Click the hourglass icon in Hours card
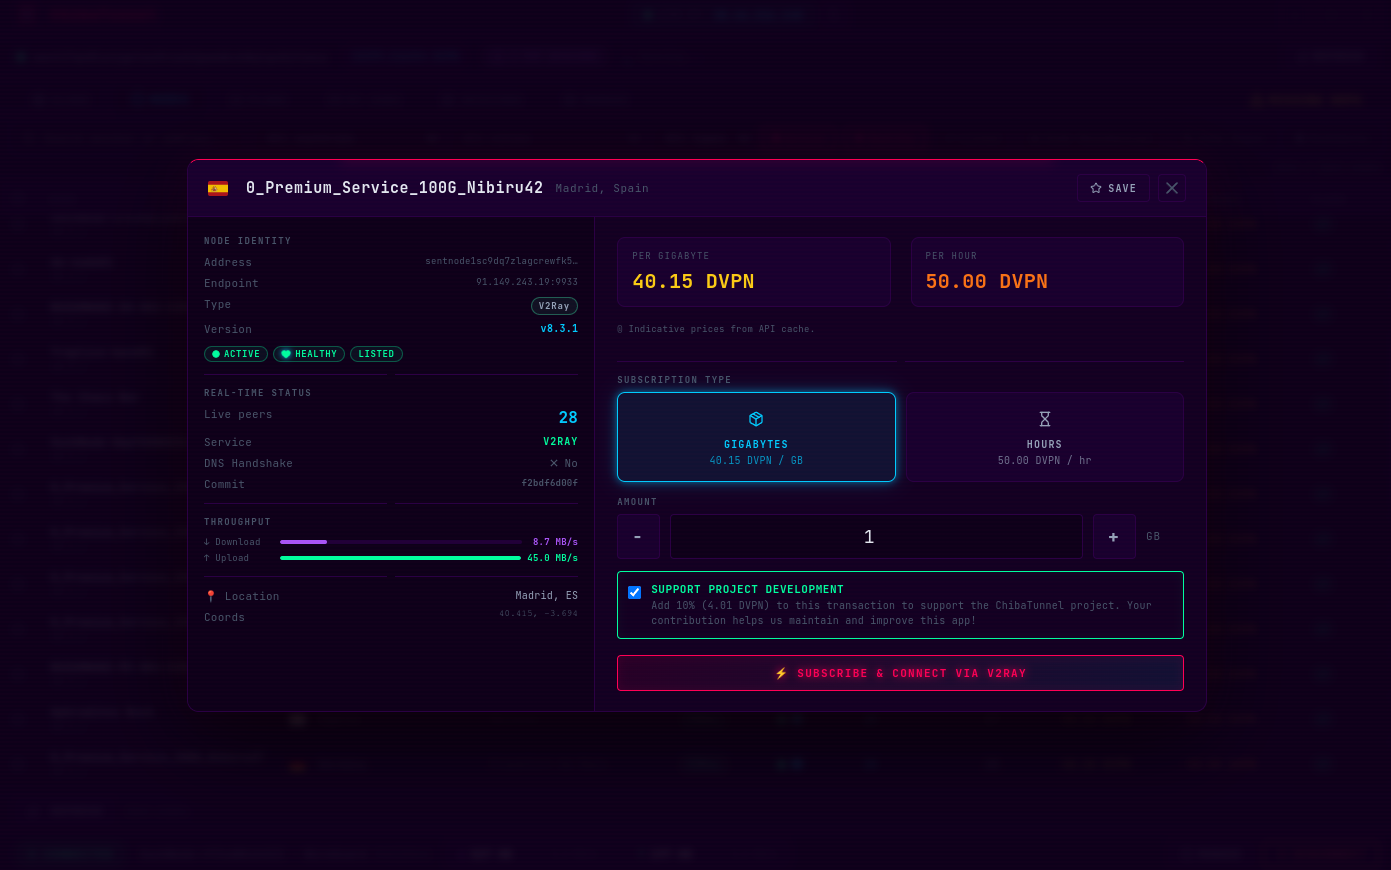 pyautogui.click(x=1044, y=419)
